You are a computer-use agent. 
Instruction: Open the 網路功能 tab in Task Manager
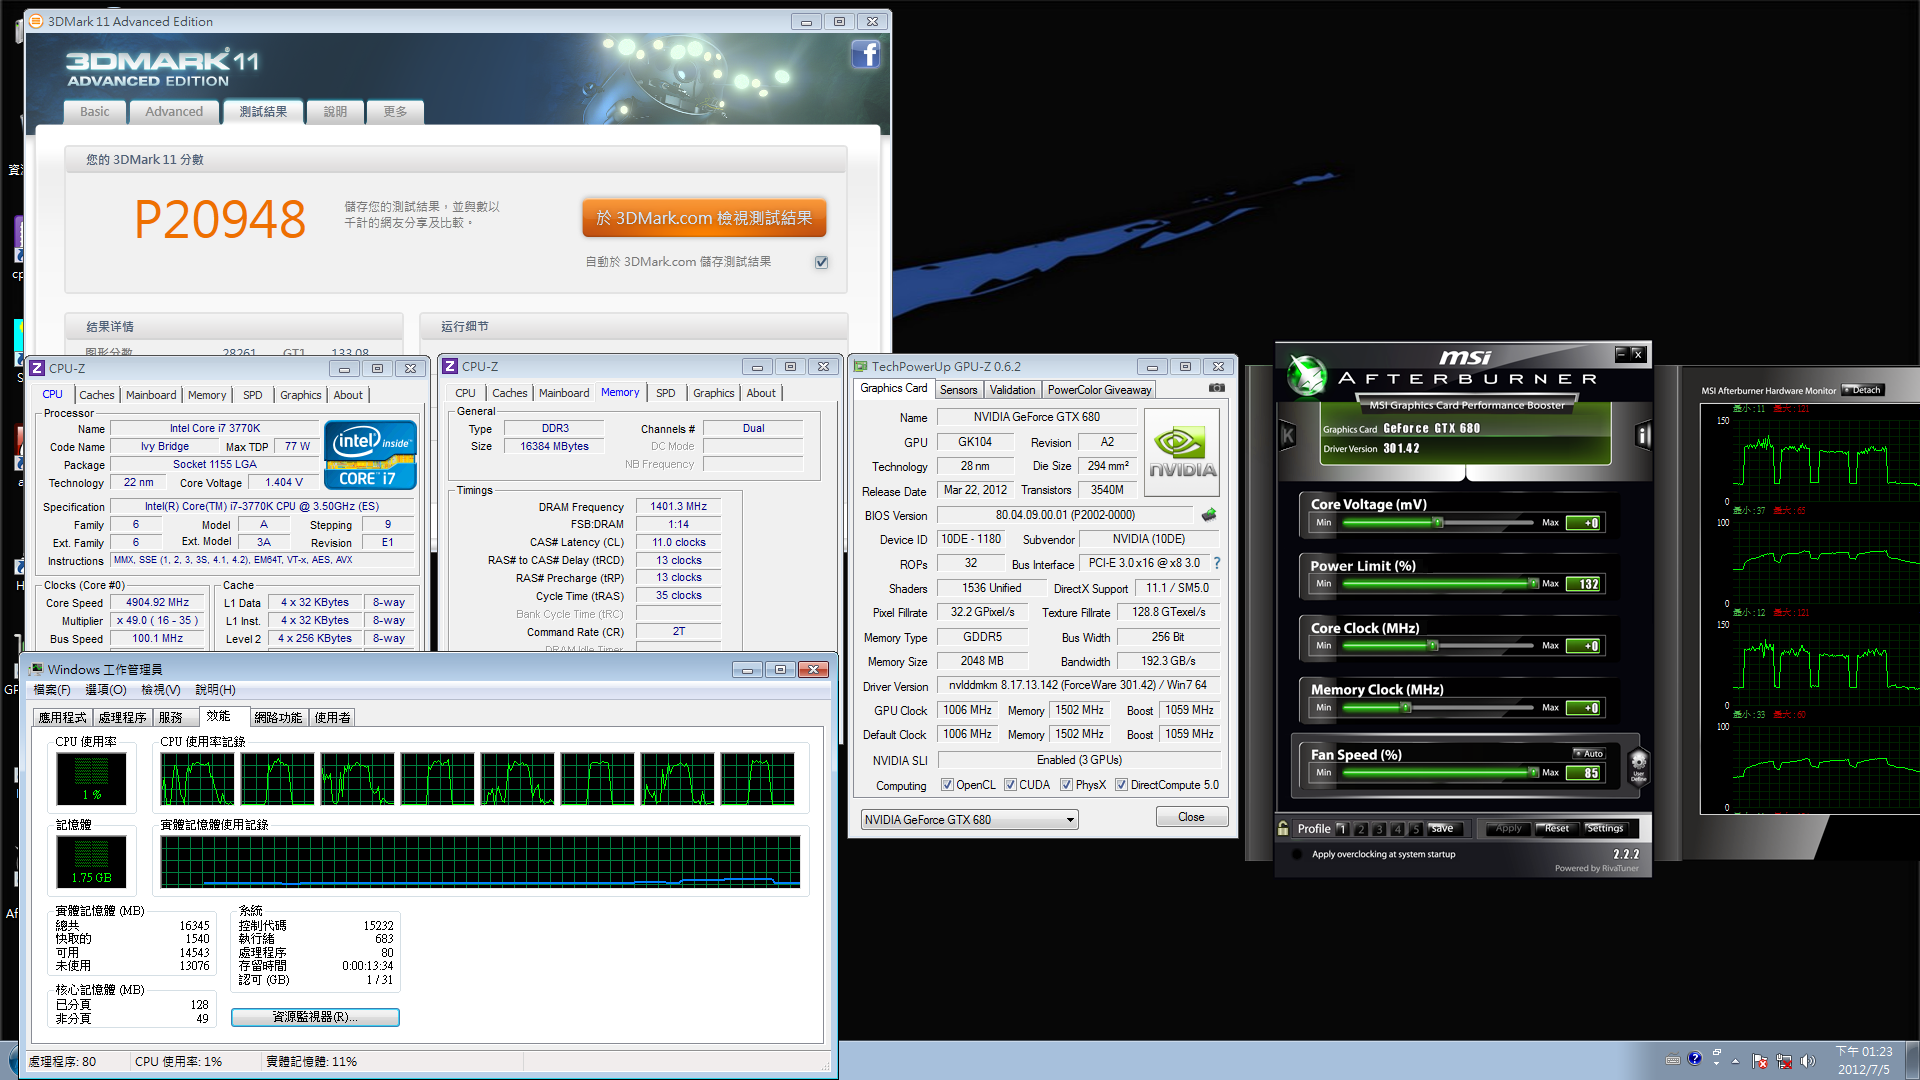[278, 718]
